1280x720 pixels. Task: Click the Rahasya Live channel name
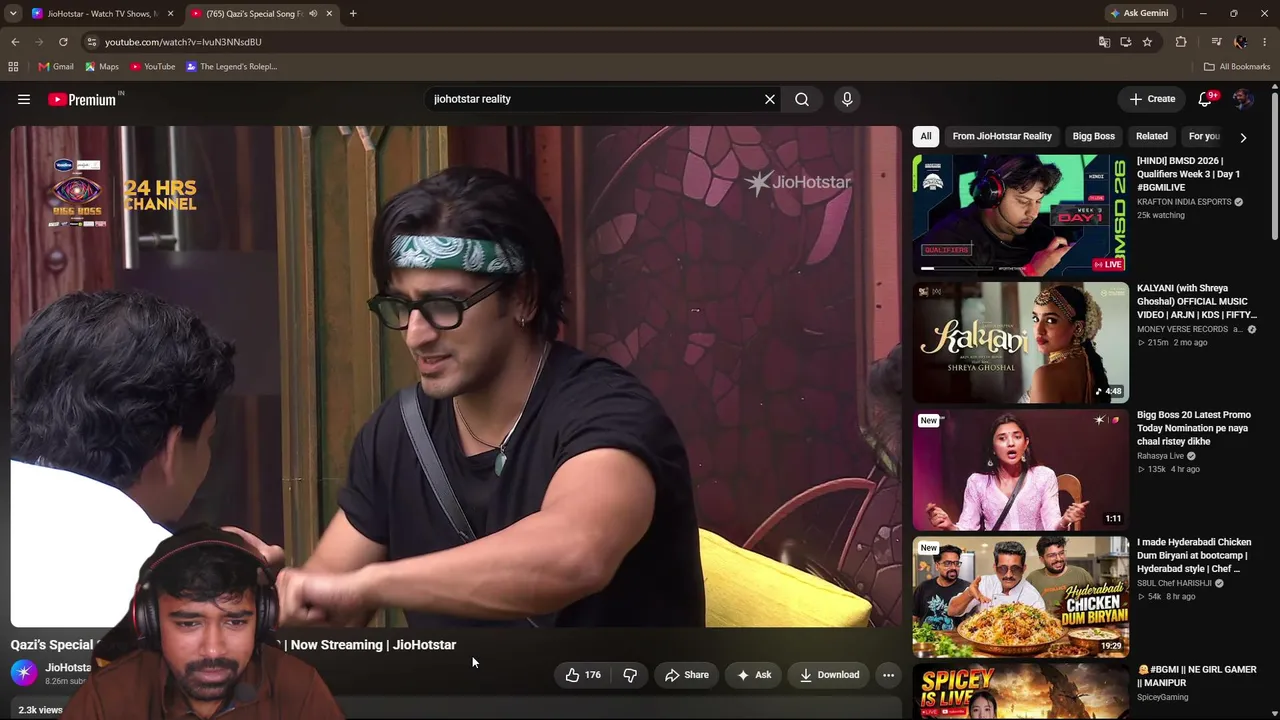point(1160,456)
